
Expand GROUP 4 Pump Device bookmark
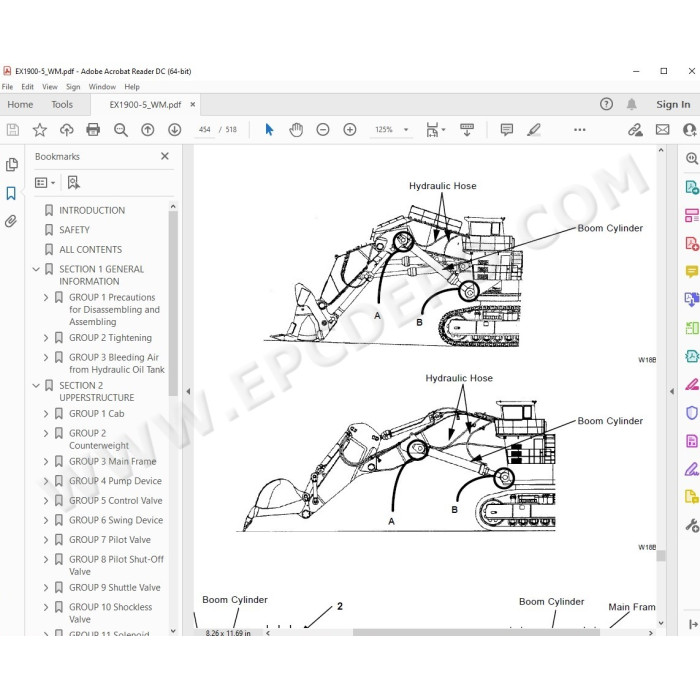46,481
